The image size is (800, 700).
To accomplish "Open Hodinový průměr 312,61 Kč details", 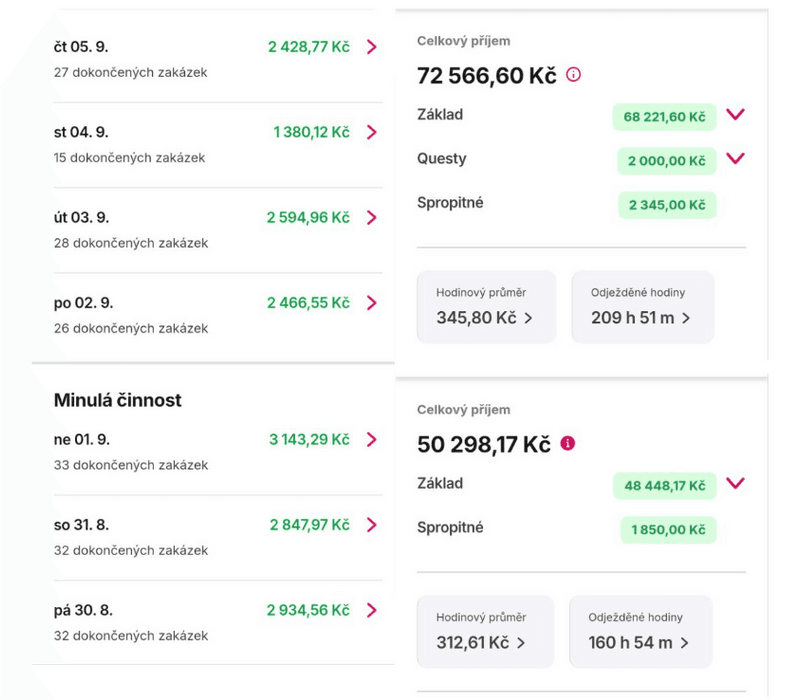I will [x=486, y=631].
